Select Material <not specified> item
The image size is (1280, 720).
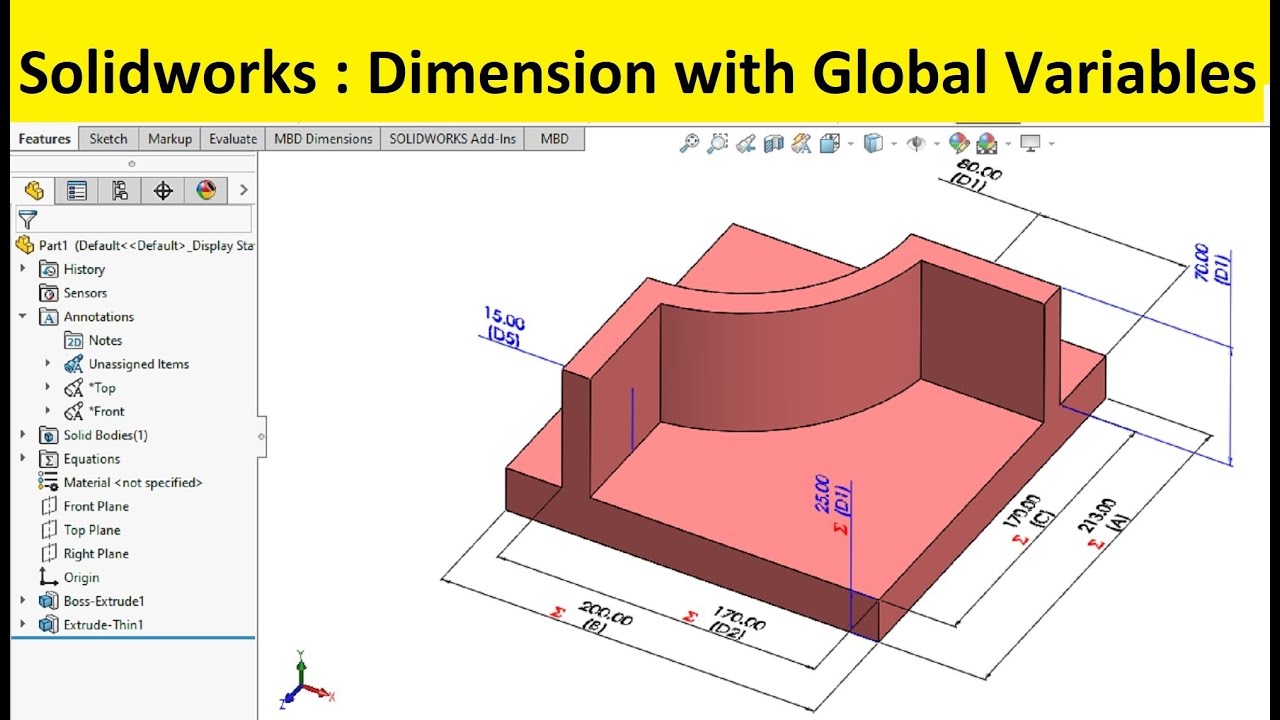coord(120,482)
